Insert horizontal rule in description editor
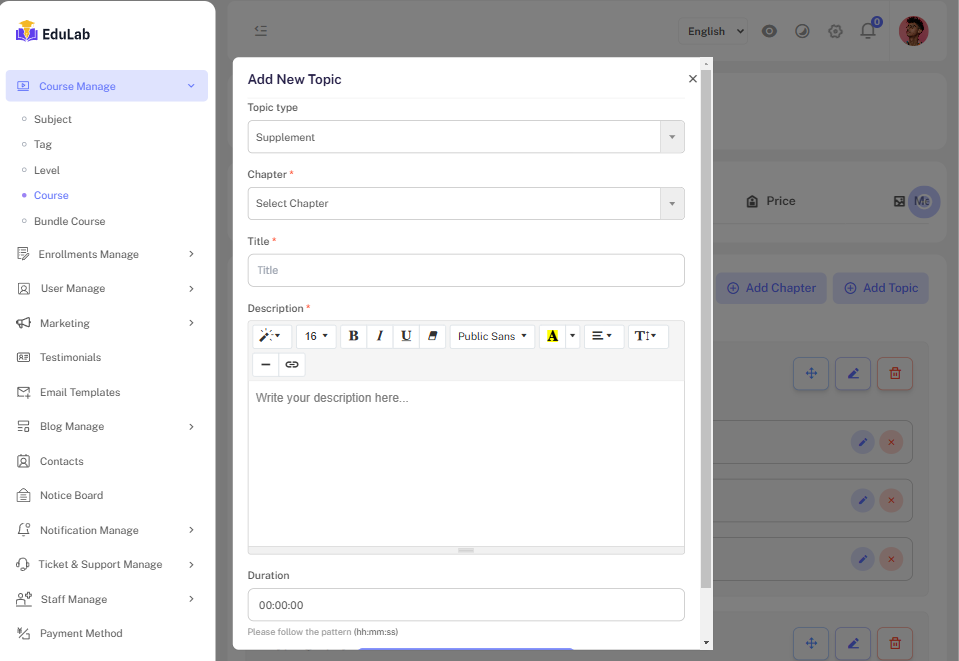The height and width of the screenshot is (661, 959). (265, 365)
